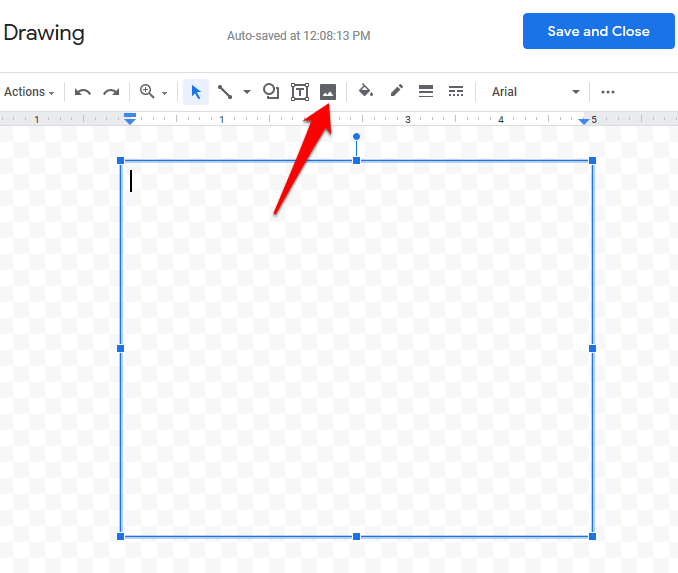Open the Border dash menu
Image resolution: width=678 pixels, height=573 pixels.
pyautogui.click(x=456, y=91)
